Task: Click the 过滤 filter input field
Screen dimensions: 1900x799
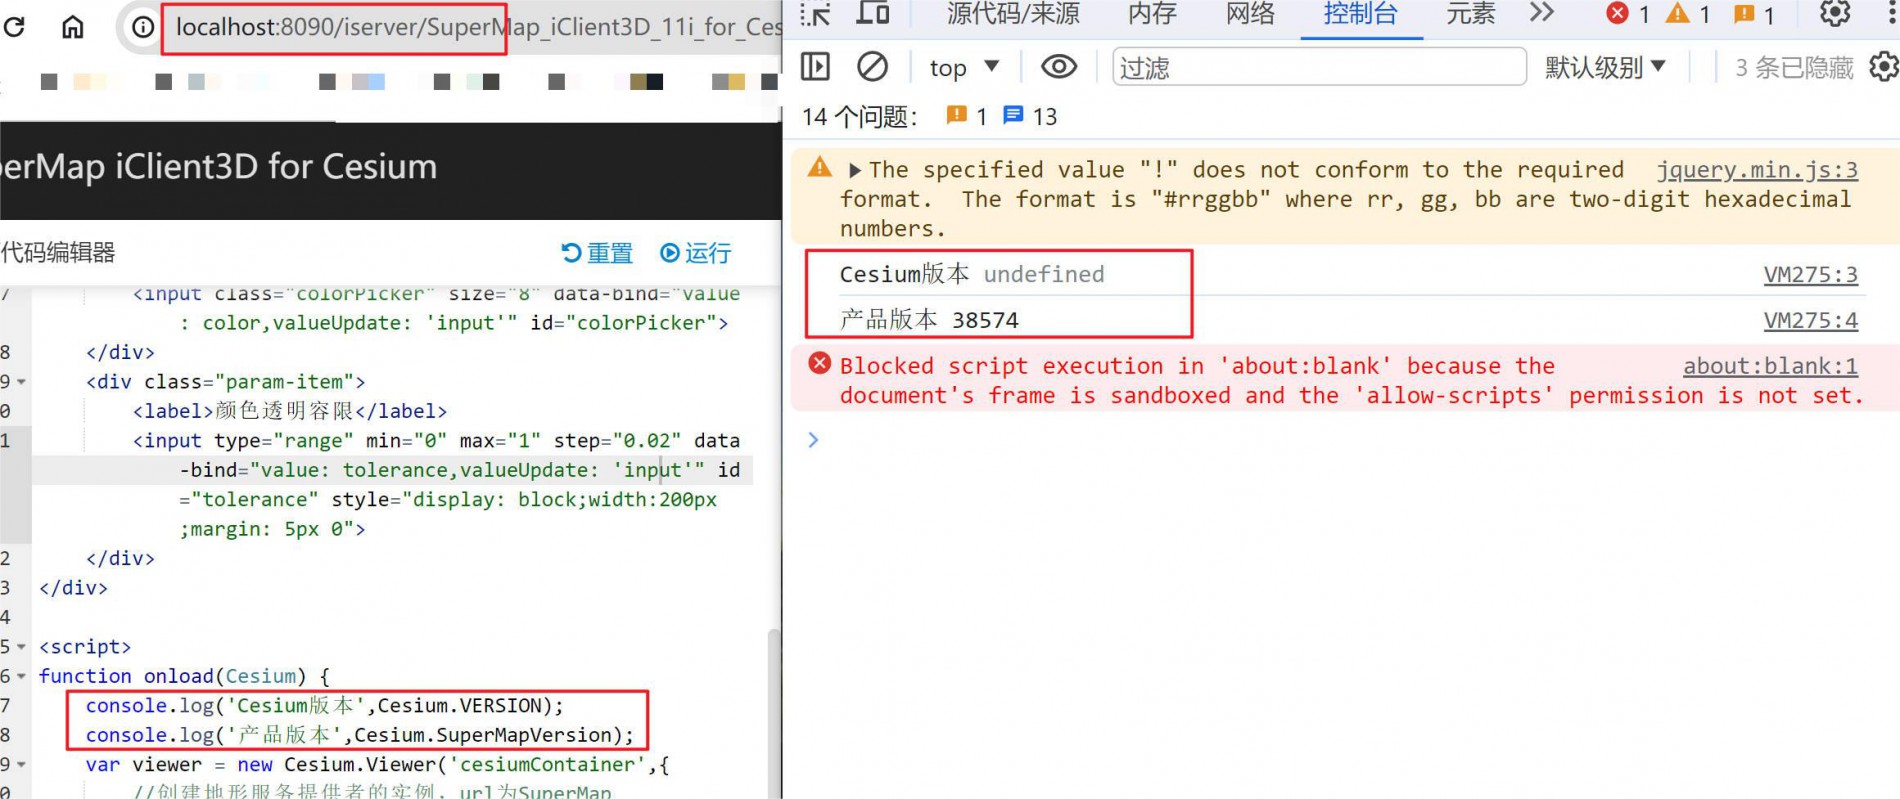Action: 1319,67
